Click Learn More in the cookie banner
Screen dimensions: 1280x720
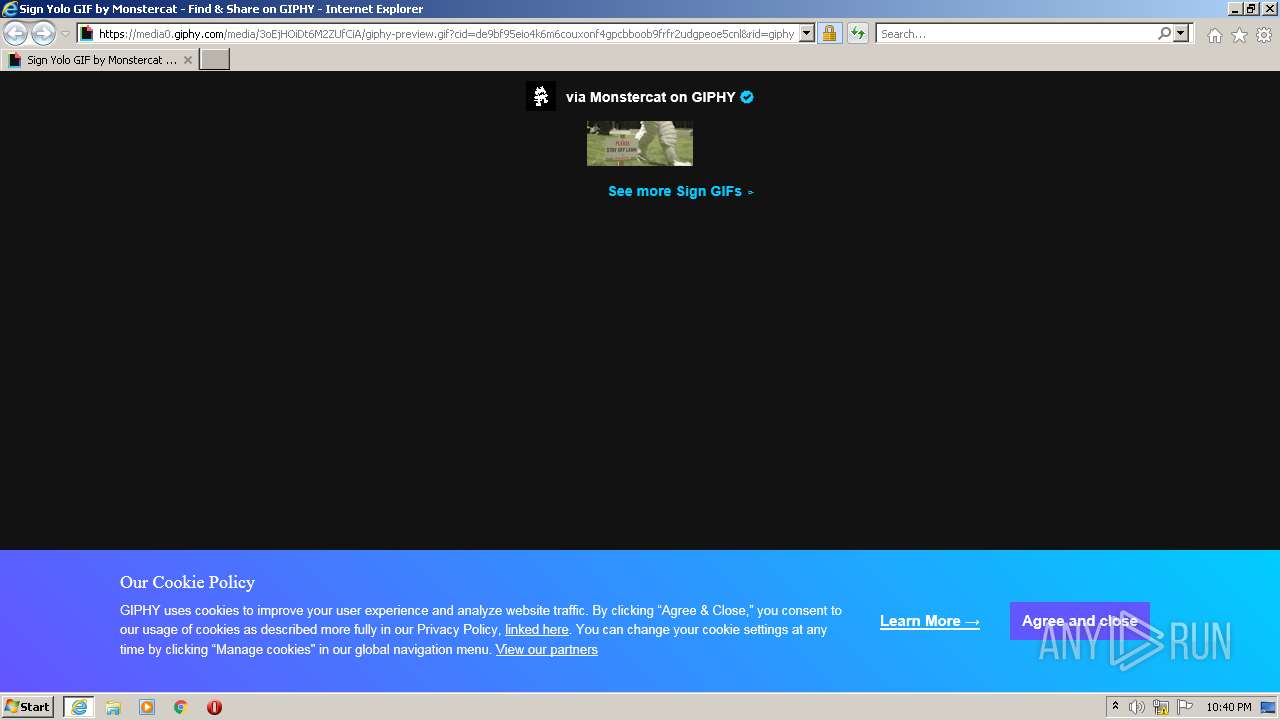coord(930,621)
